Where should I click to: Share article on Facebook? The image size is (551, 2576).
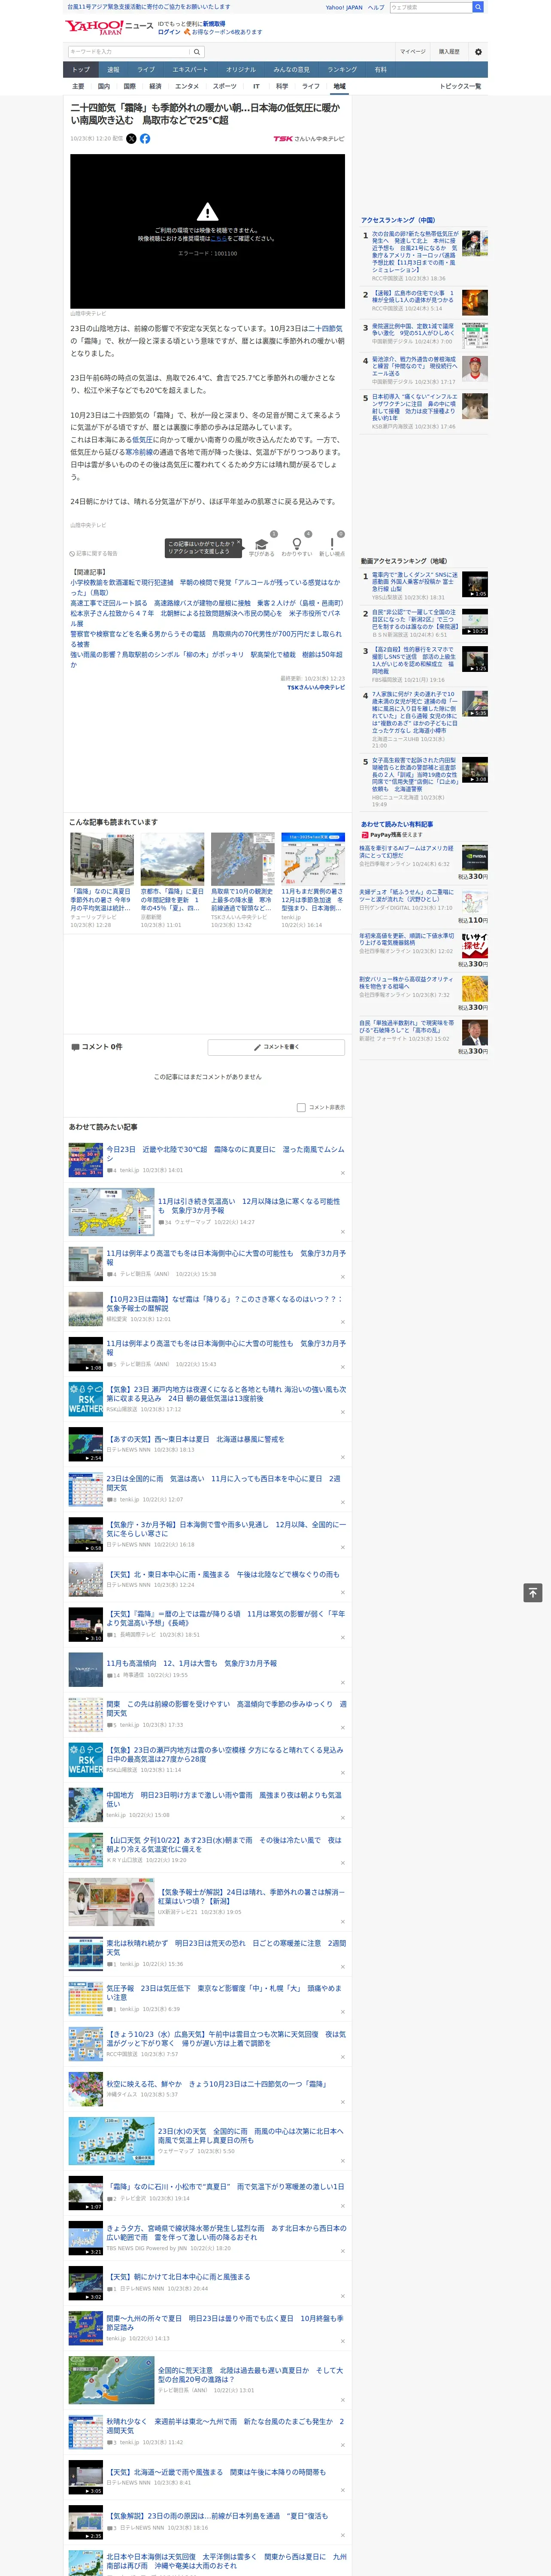coord(145,139)
